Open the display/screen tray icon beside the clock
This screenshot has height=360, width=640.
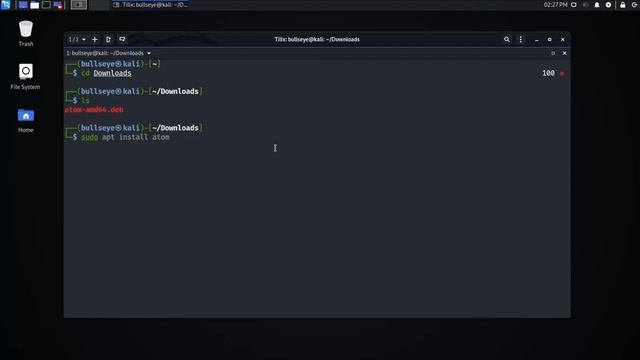[573, 5]
